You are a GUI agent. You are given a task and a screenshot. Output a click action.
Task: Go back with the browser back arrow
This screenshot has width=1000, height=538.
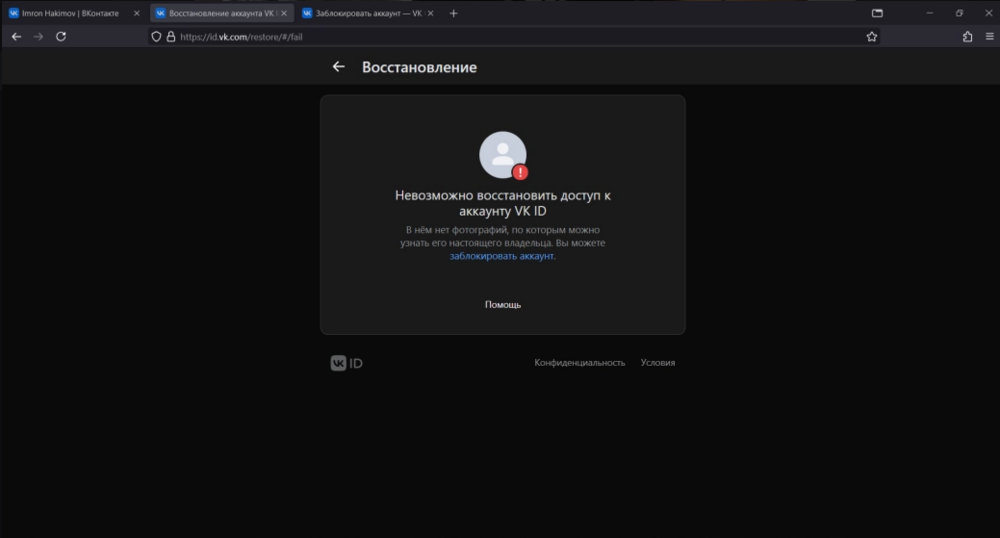coord(17,37)
